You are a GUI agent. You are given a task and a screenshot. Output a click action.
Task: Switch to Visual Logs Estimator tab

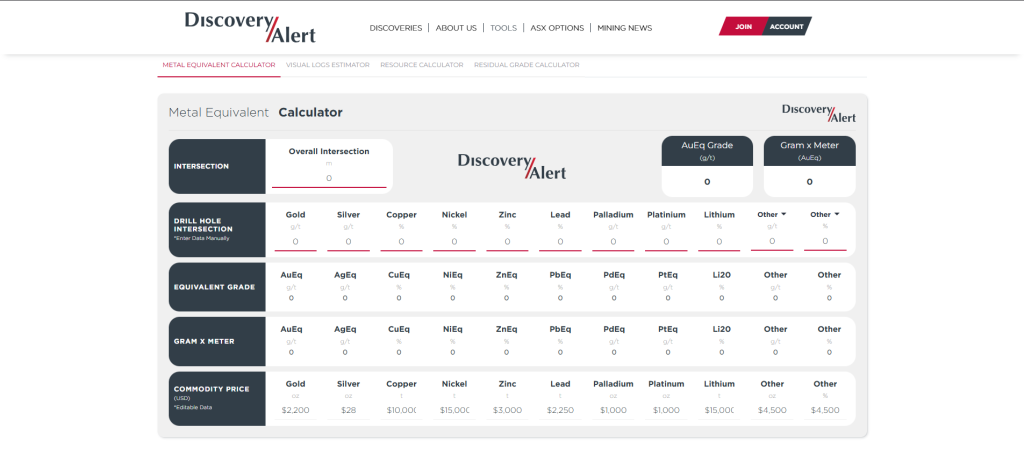(x=328, y=65)
